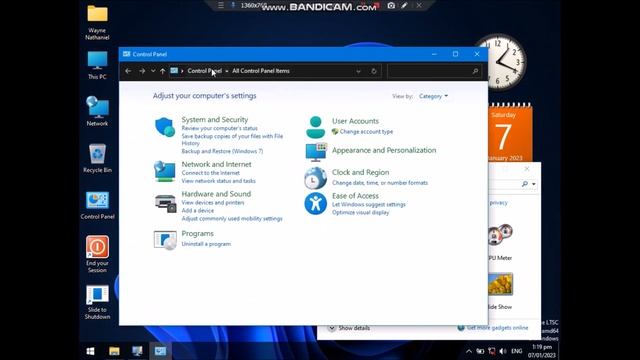
Task: Click Optimize visual display
Action: (360, 213)
